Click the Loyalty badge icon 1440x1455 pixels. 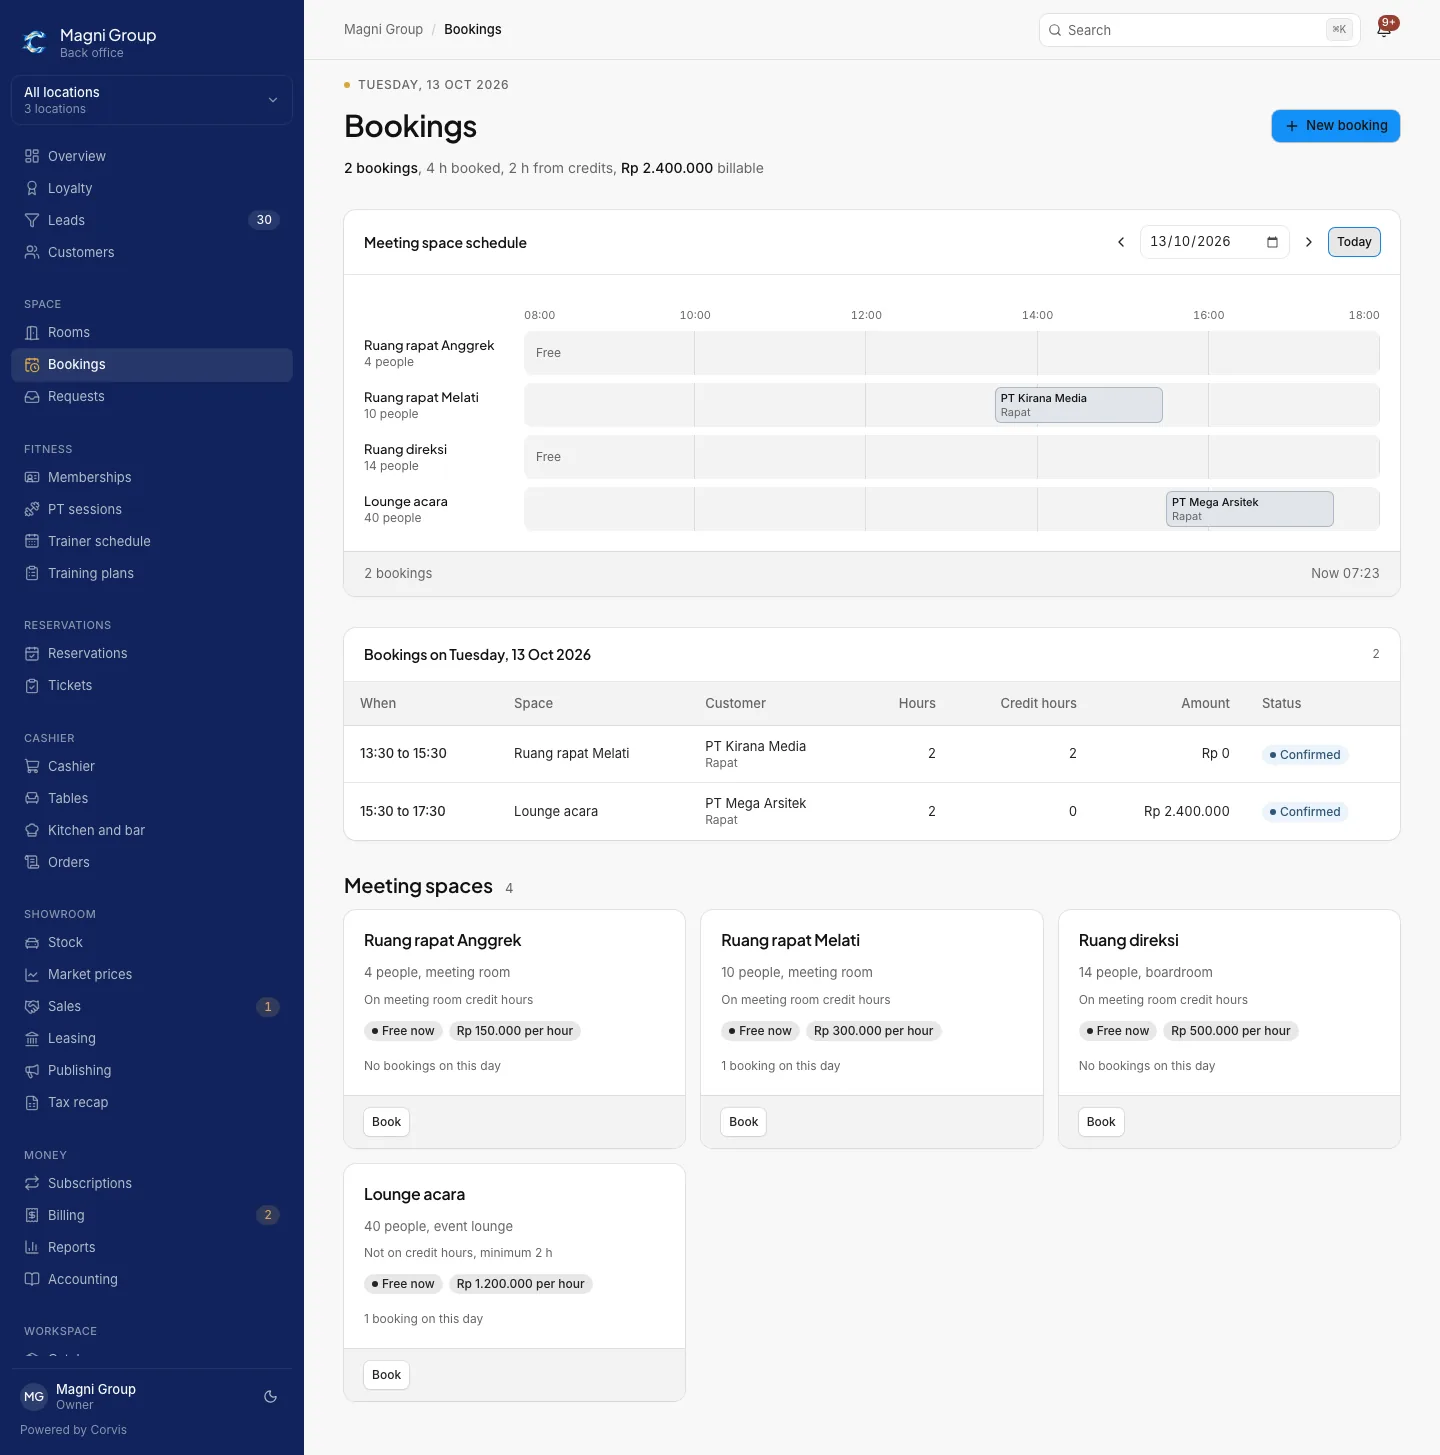(x=32, y=188)
